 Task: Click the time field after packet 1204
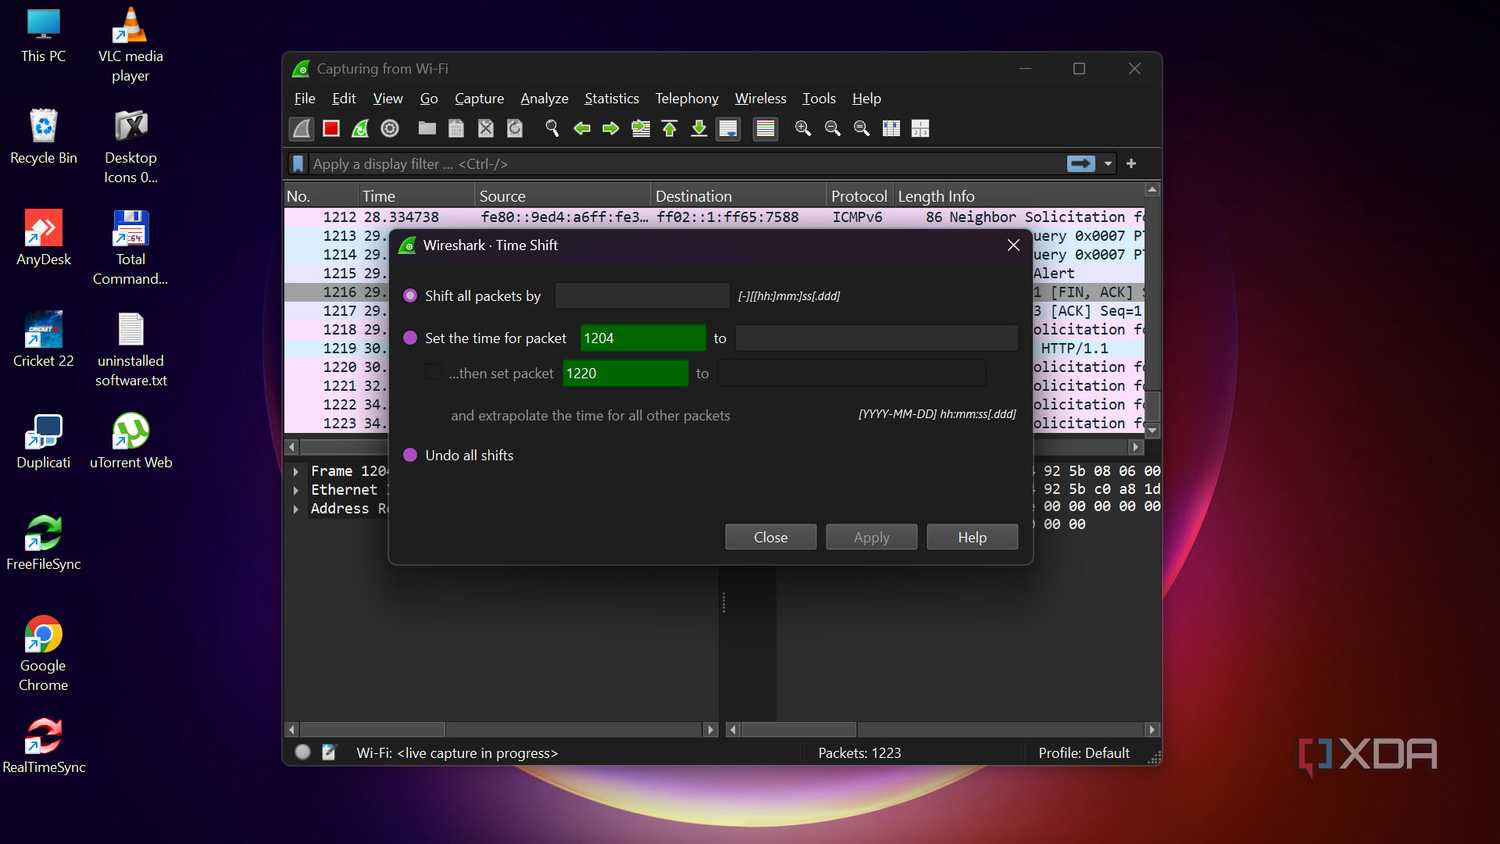877,338
